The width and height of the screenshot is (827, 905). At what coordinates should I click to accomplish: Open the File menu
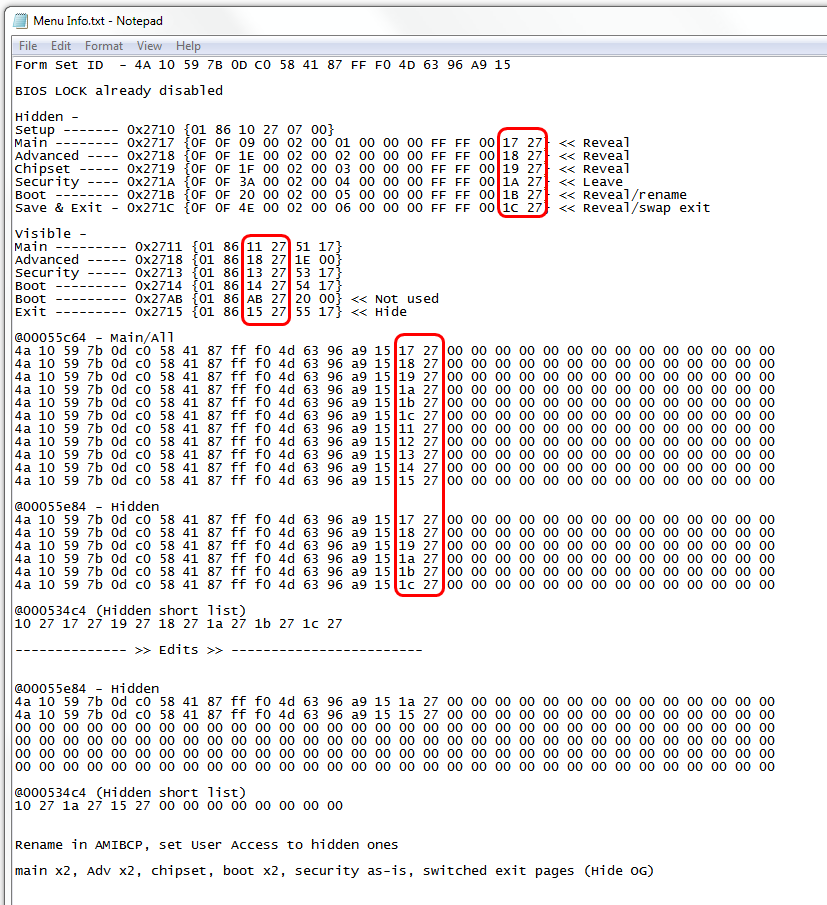tap(28, 46)
